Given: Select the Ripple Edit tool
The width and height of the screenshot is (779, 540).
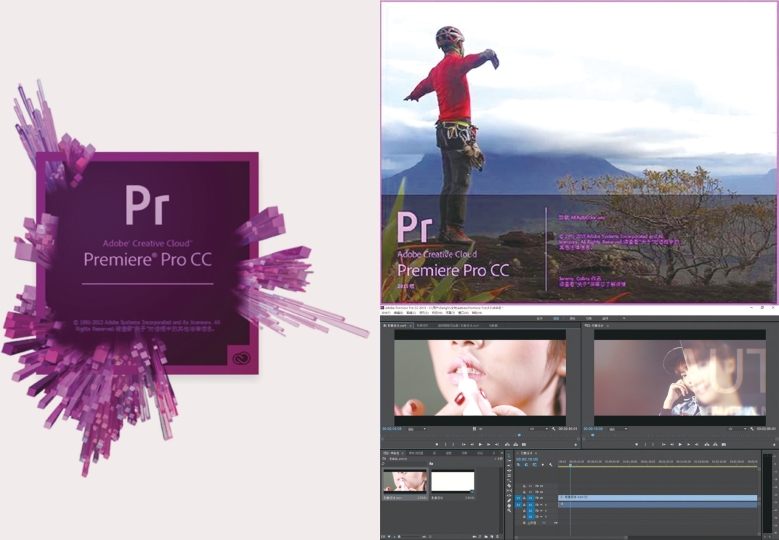Looking at the screenshot, I should coord(509,470).
